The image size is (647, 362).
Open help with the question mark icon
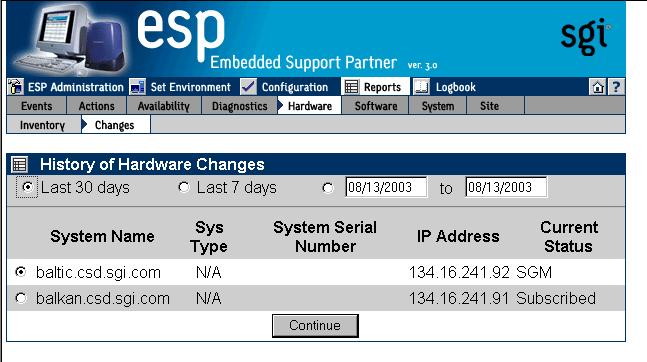coord(616,87)
